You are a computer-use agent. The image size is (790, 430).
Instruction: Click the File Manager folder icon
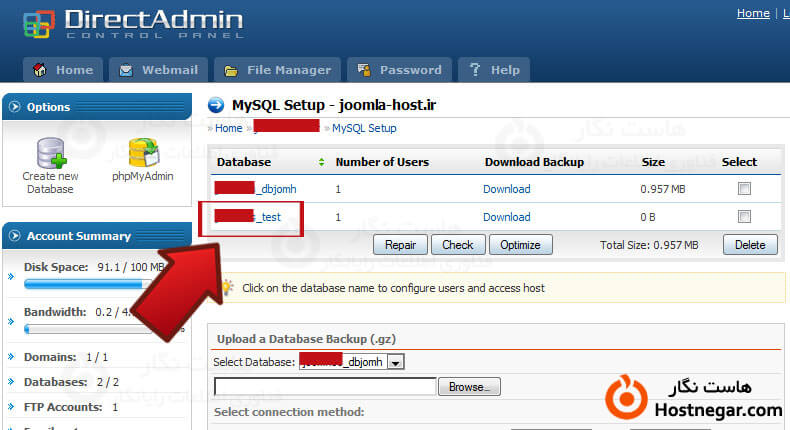point(231,71)
